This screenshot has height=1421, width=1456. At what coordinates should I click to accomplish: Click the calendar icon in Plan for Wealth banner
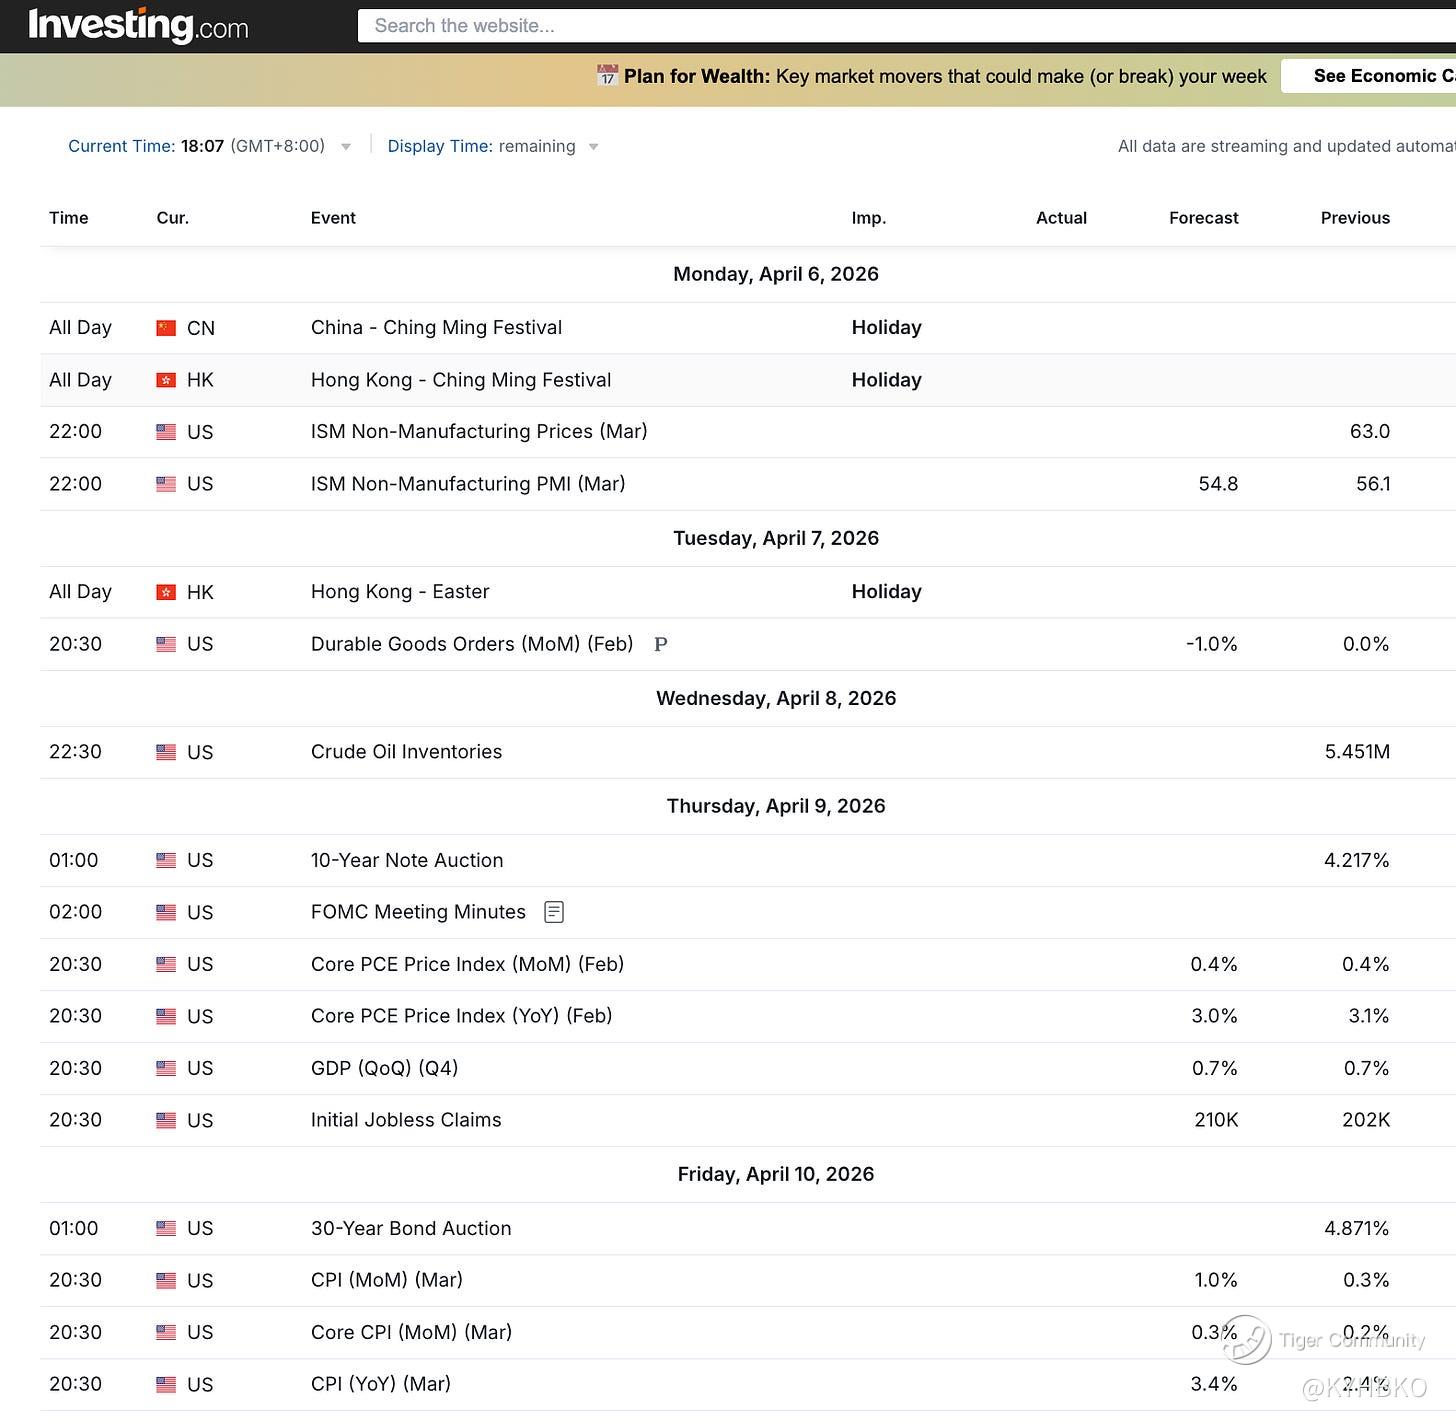(607, 76)
